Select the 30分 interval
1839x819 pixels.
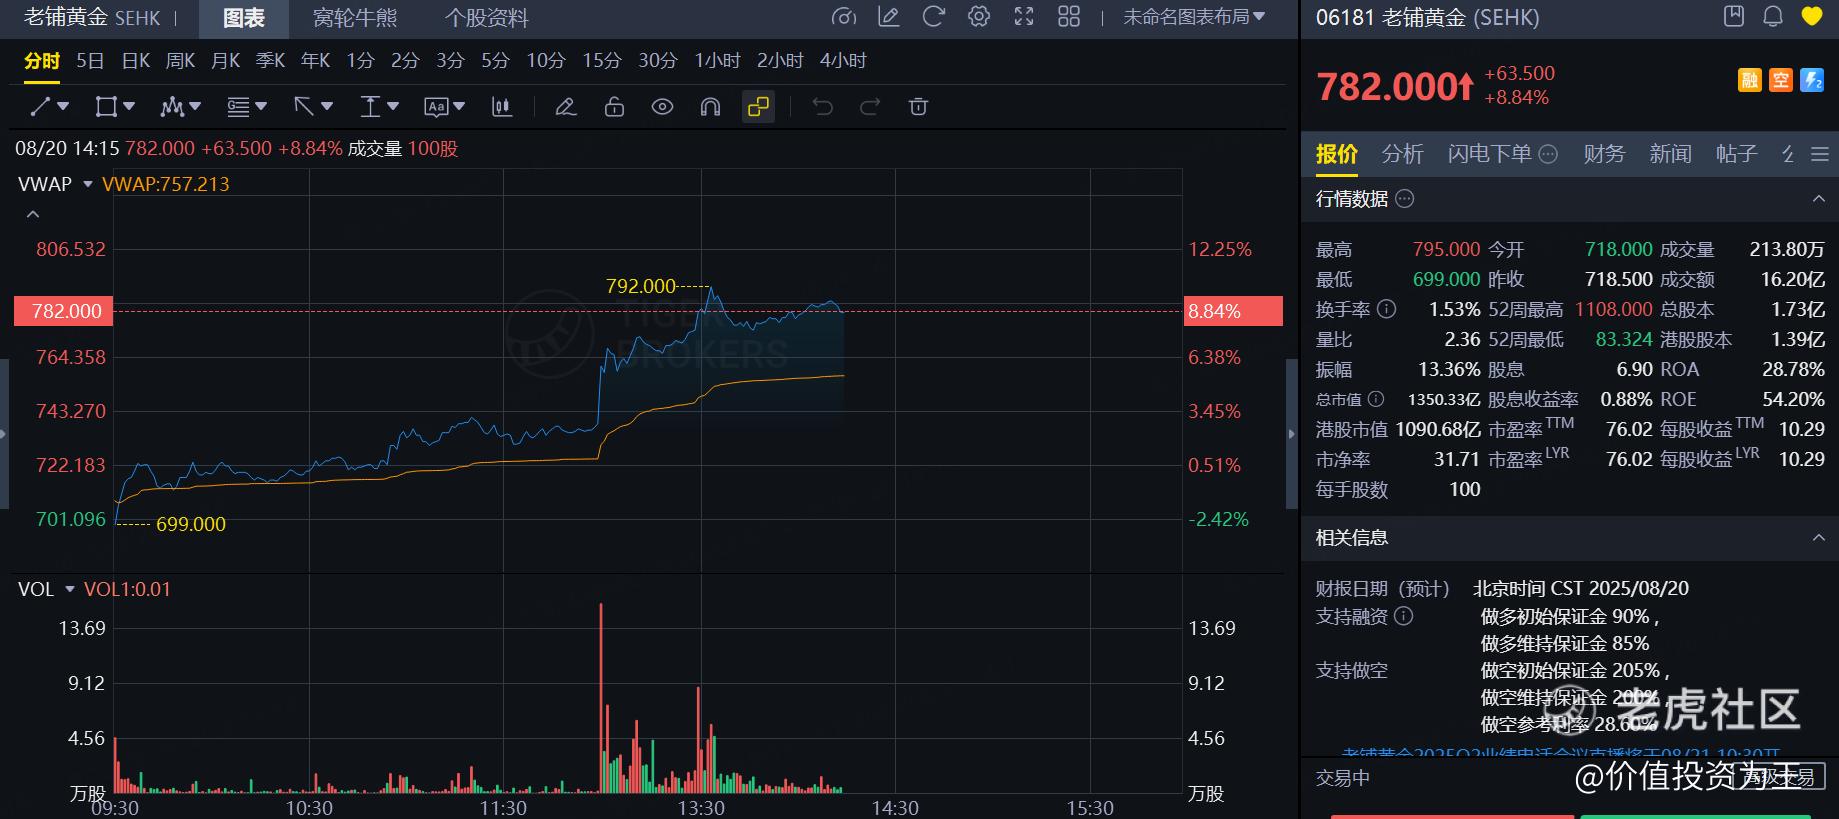[657, 61]
